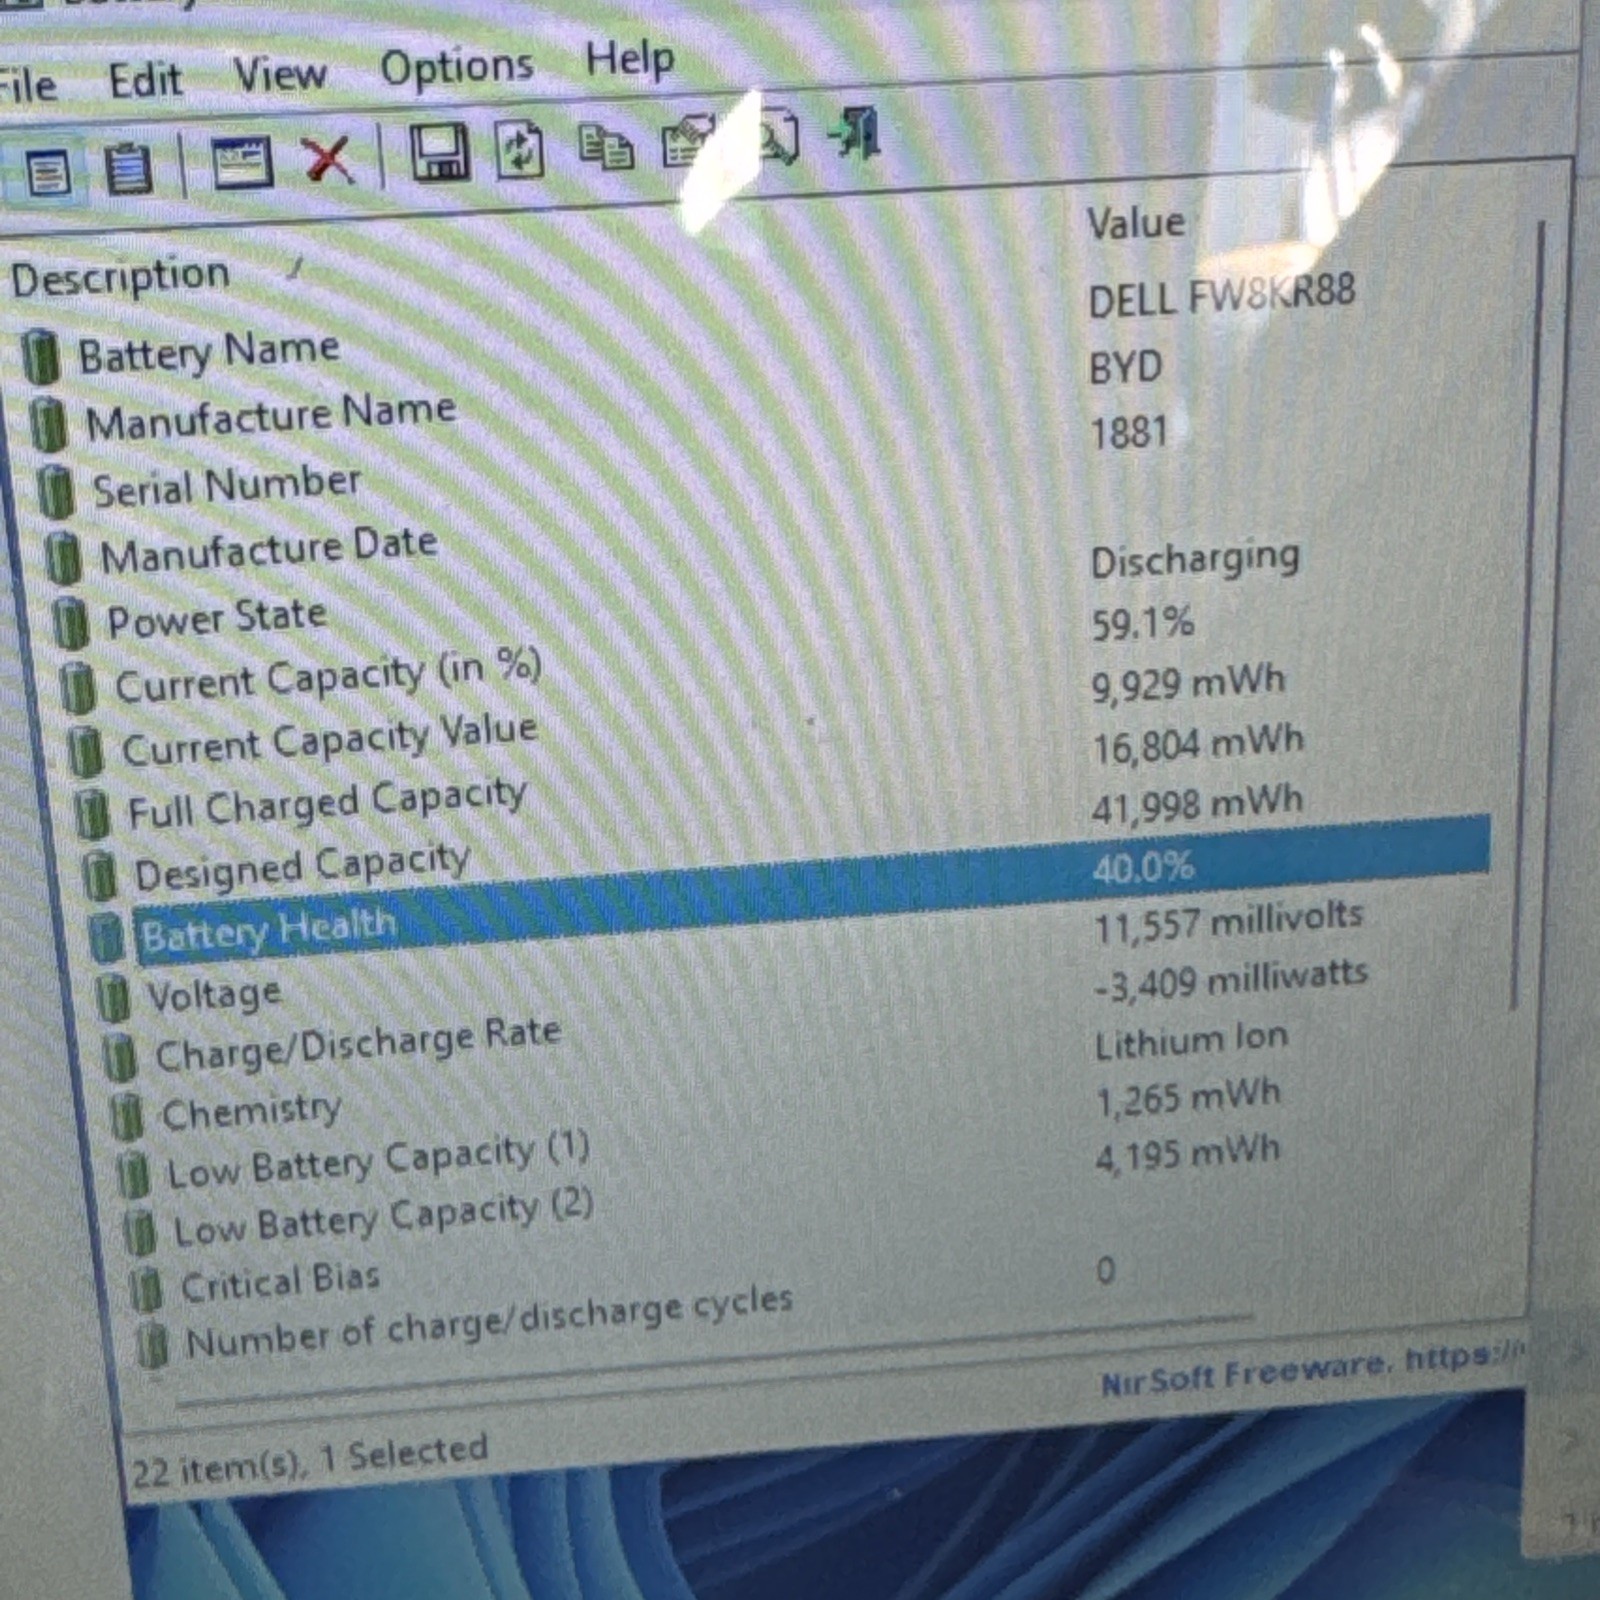The width and height of the screenshot is (1600, 1600).
Task: Click the vertical scrollbar of the list
Action: (1528, 615)
